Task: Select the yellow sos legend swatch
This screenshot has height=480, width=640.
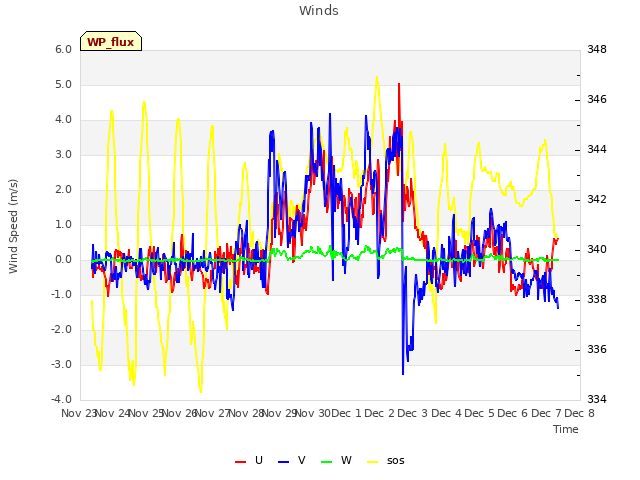Action: 373,461
